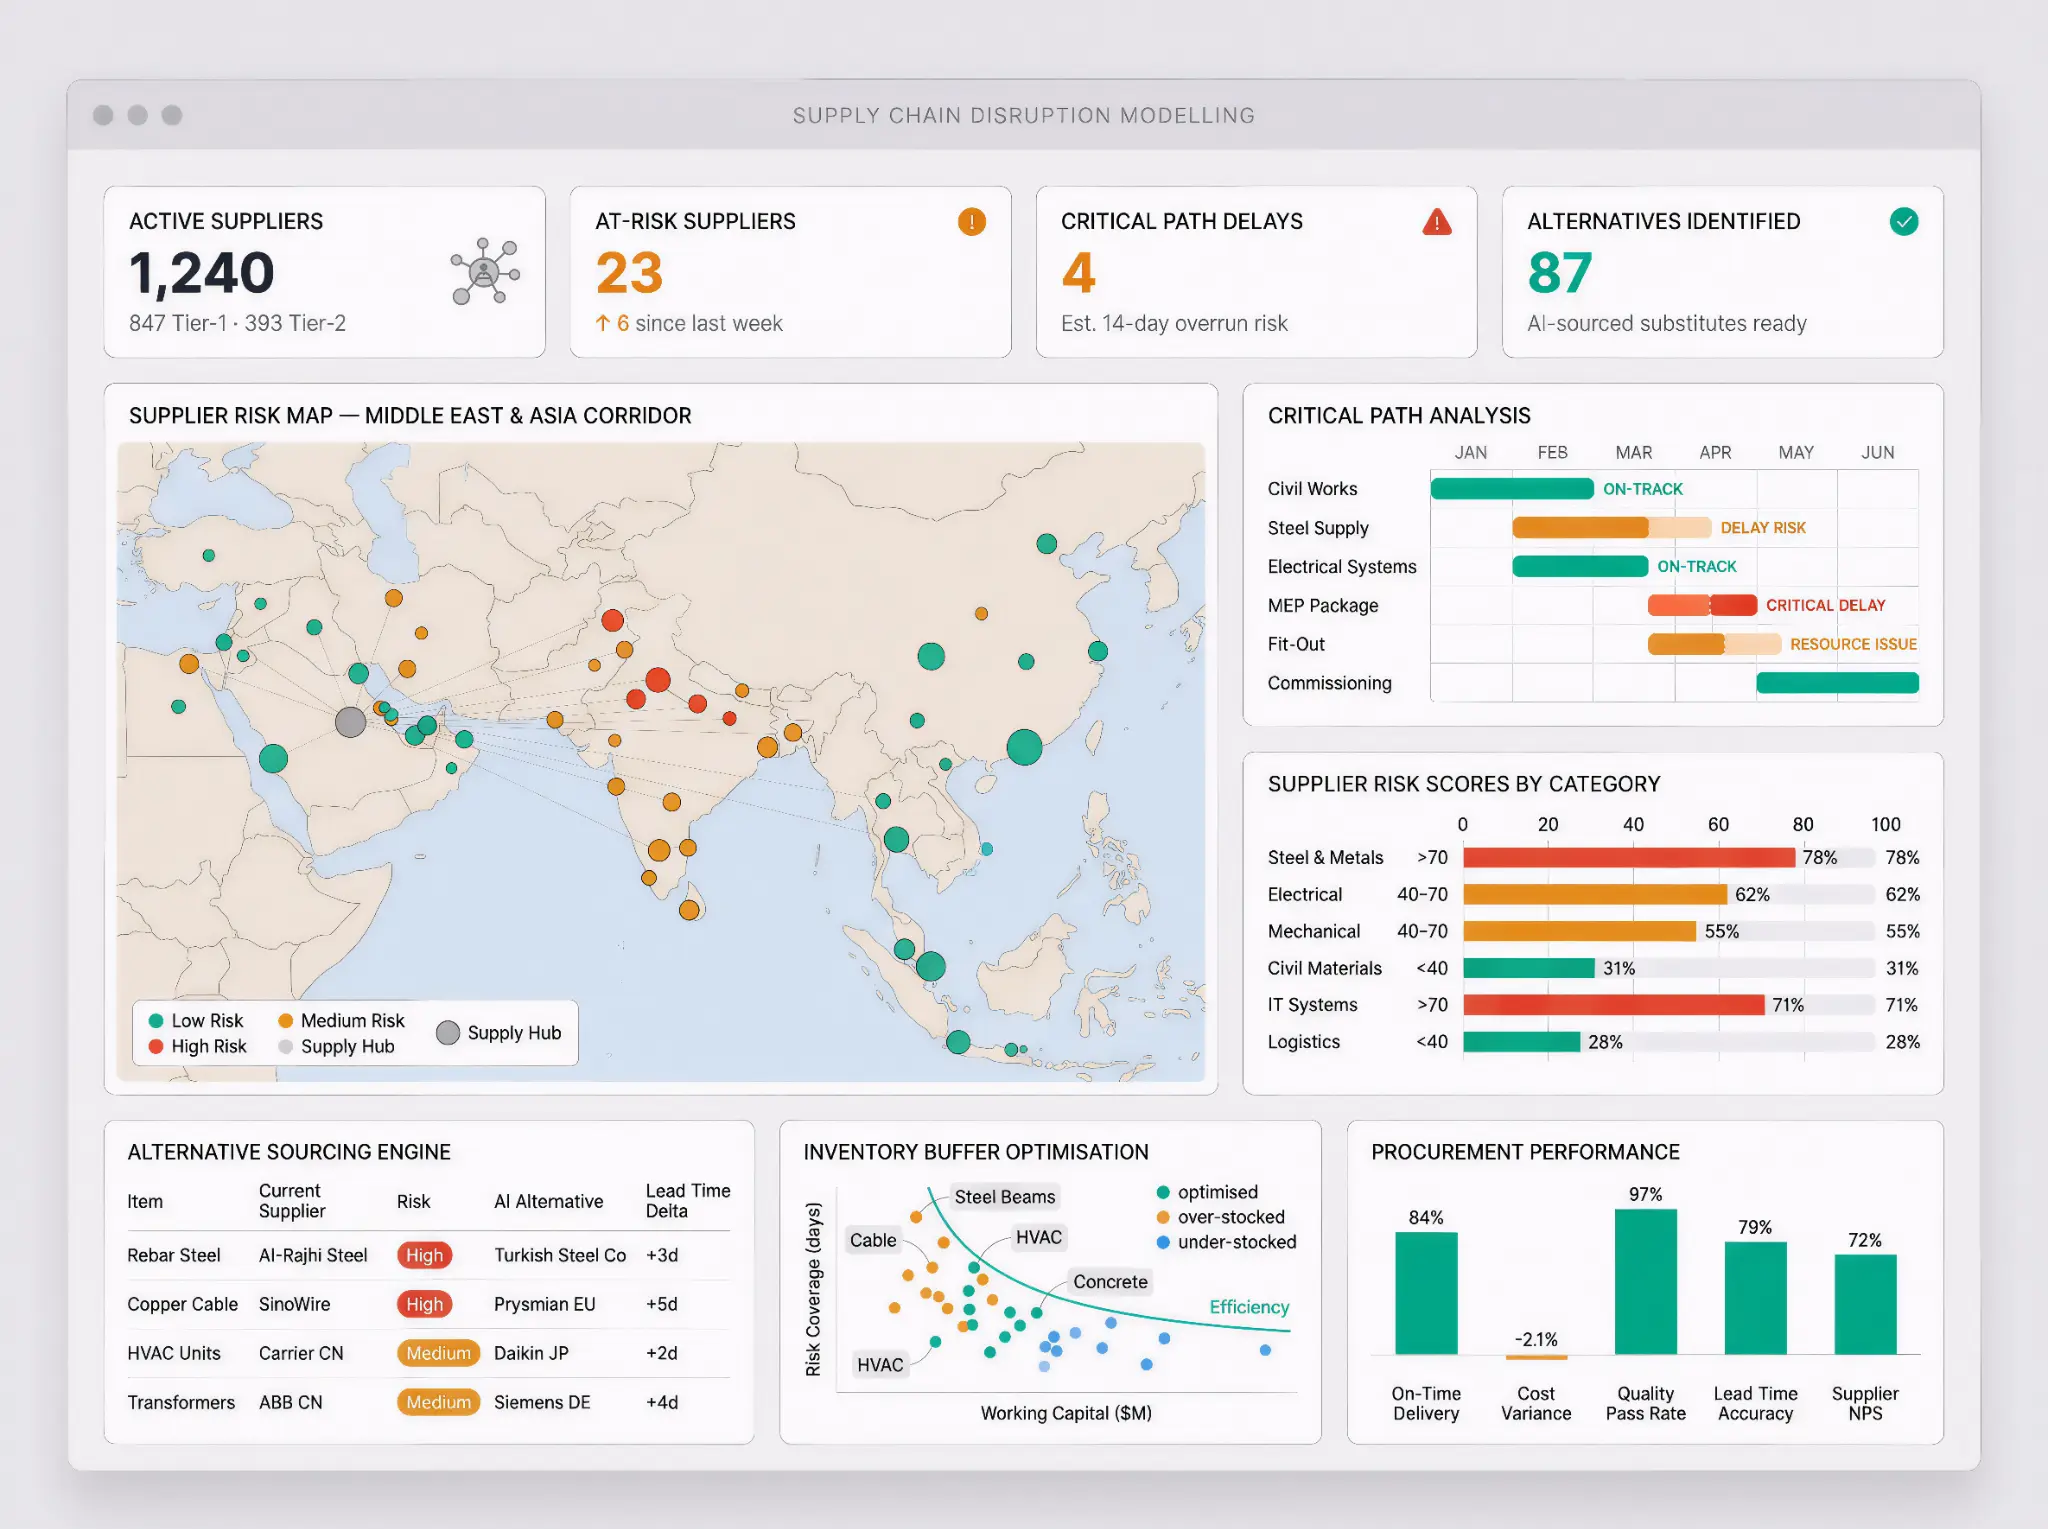
Task: Click the red Steel & Metals 78% risk bar
Action: (1628, 857)
